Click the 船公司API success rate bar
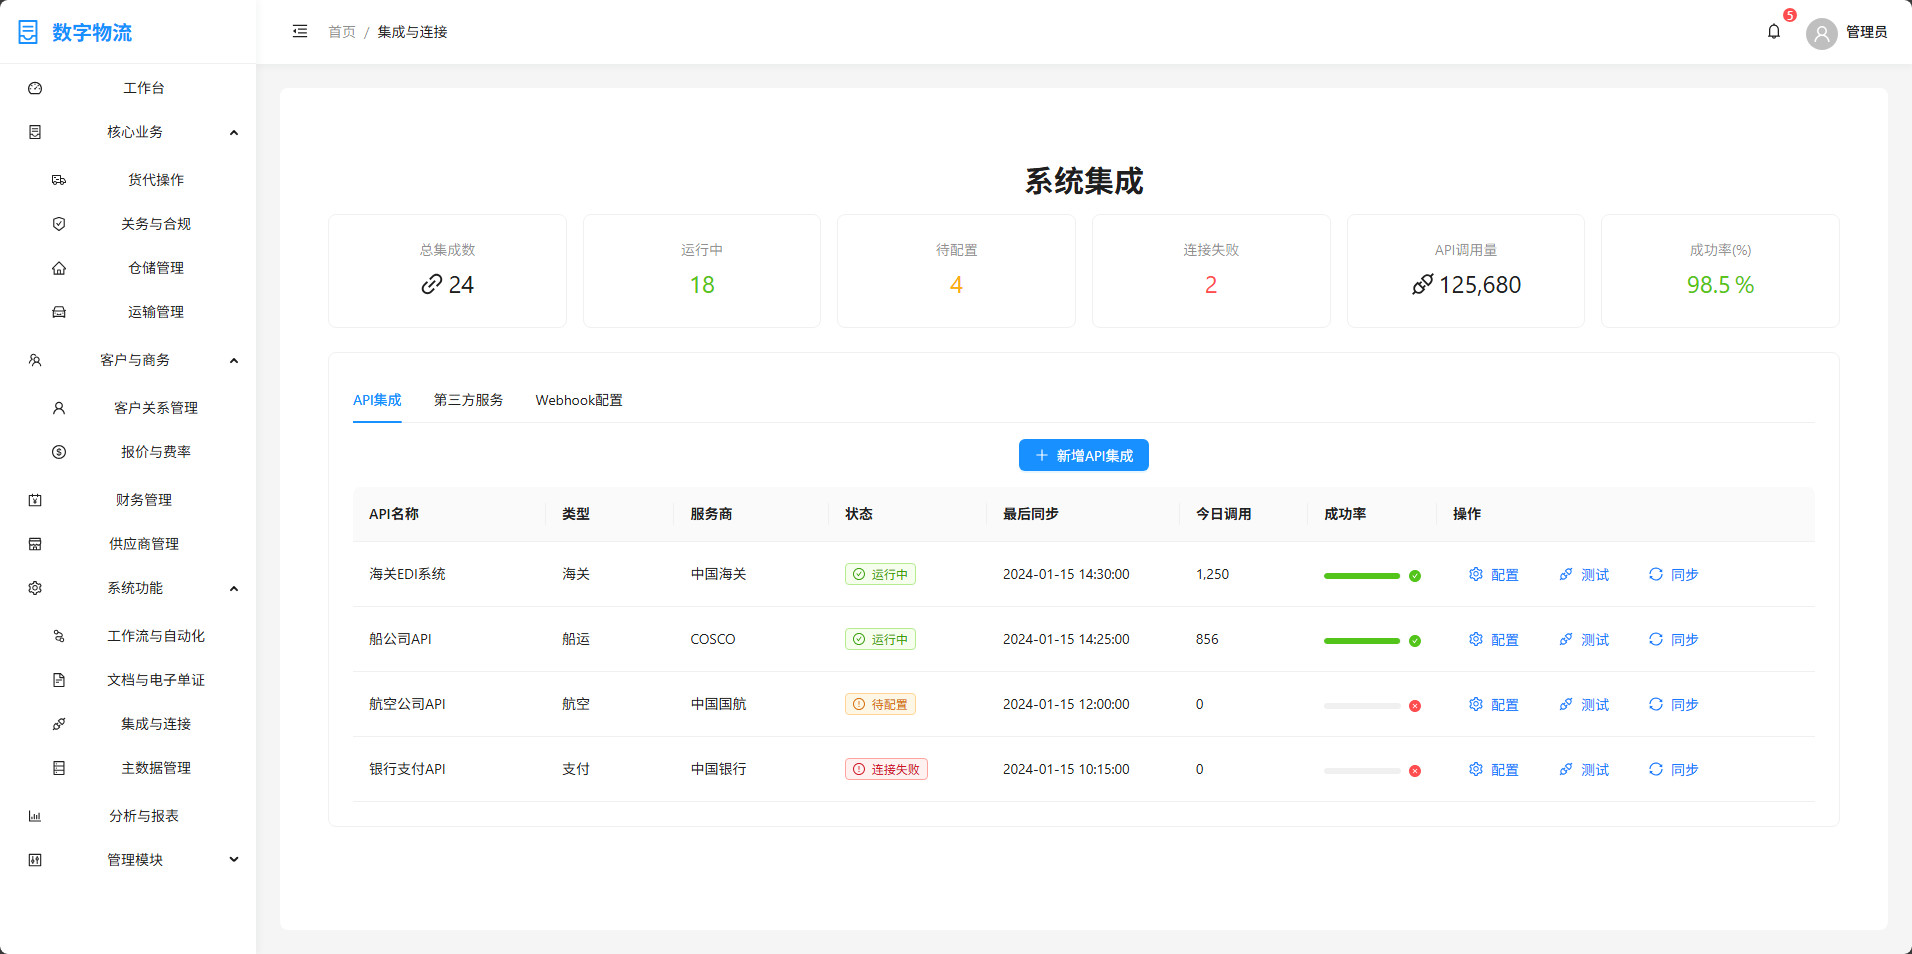This screenshot has width=1912, height=954. (x=1362, y=640)
